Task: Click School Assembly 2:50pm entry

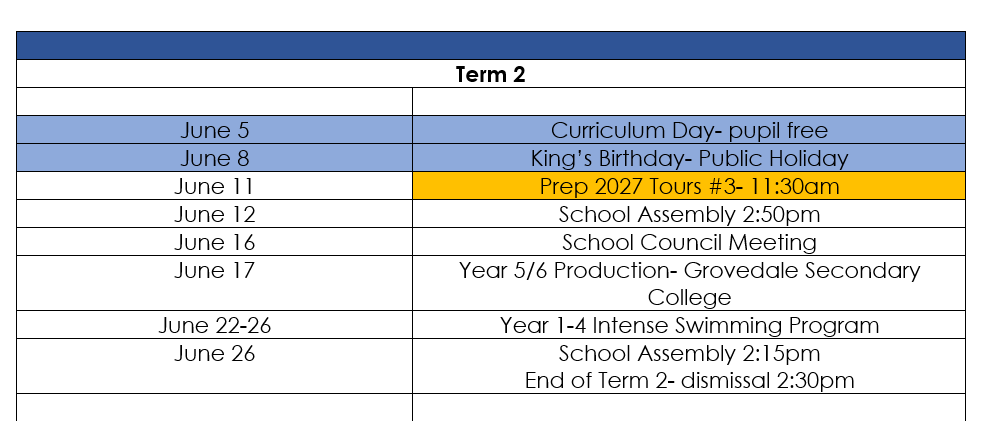Action: (x=689, y=214)
